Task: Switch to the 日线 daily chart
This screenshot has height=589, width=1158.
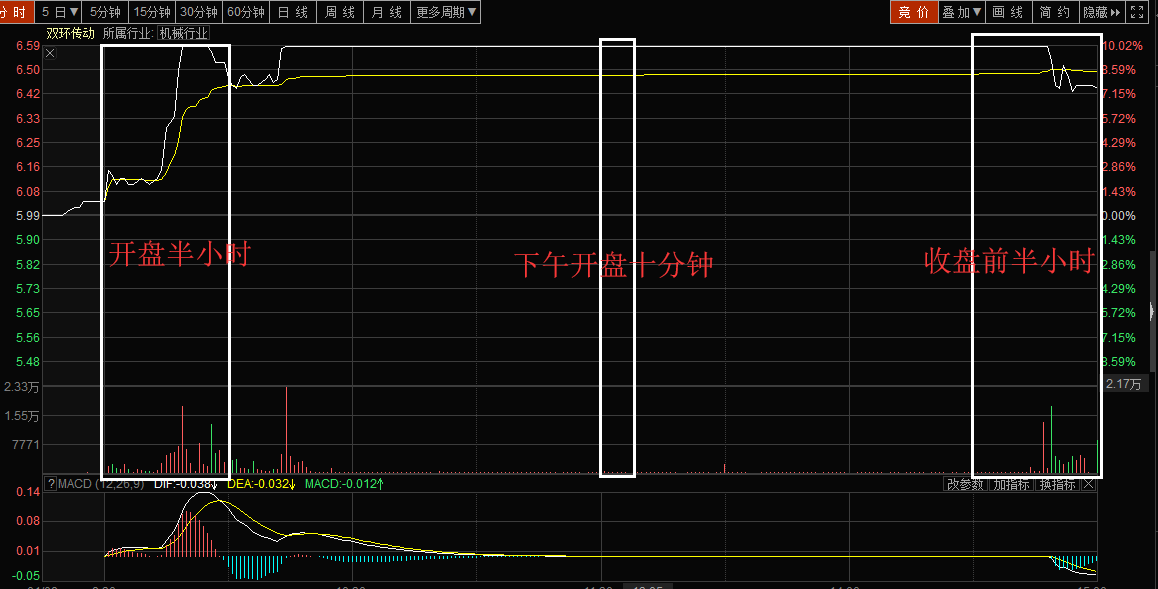Action: coord(293,12)
